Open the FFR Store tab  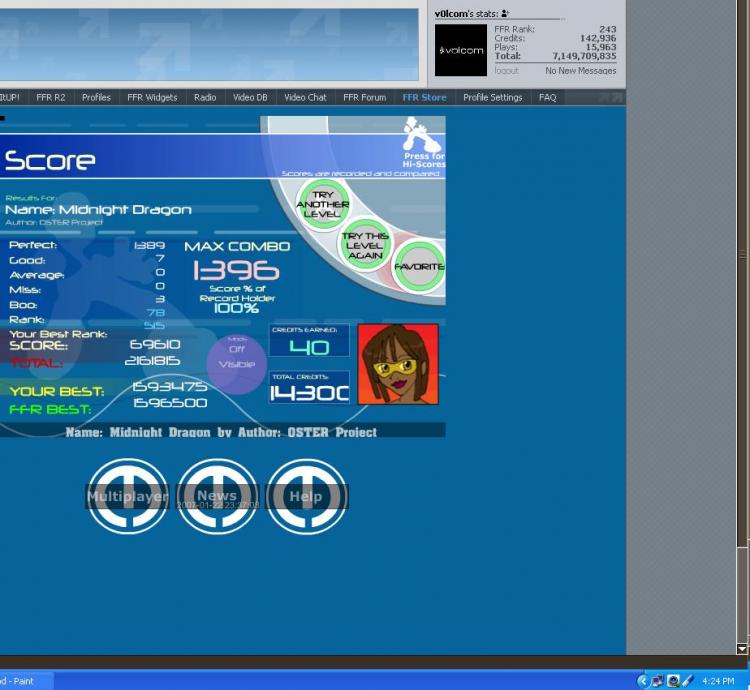[x=424, y=97]
